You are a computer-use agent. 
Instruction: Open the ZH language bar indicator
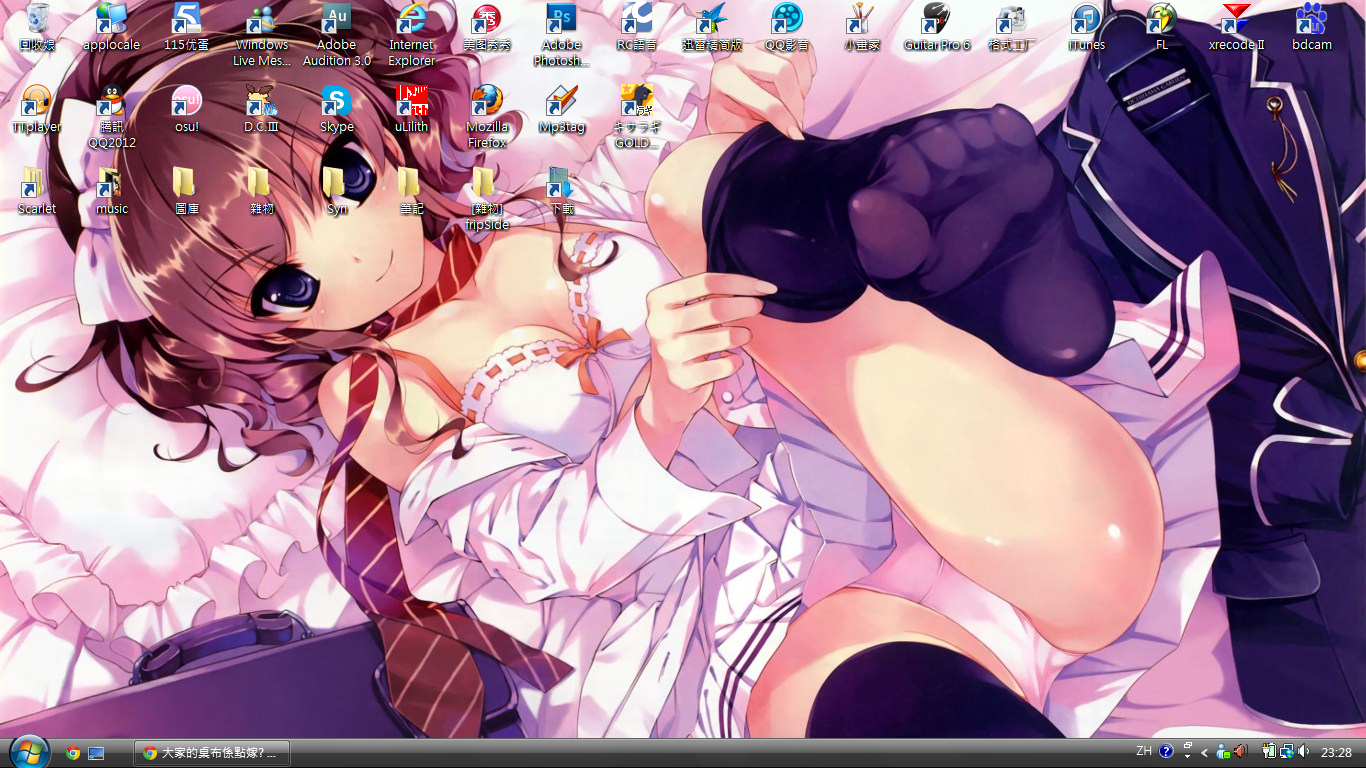click(1143, 751)
